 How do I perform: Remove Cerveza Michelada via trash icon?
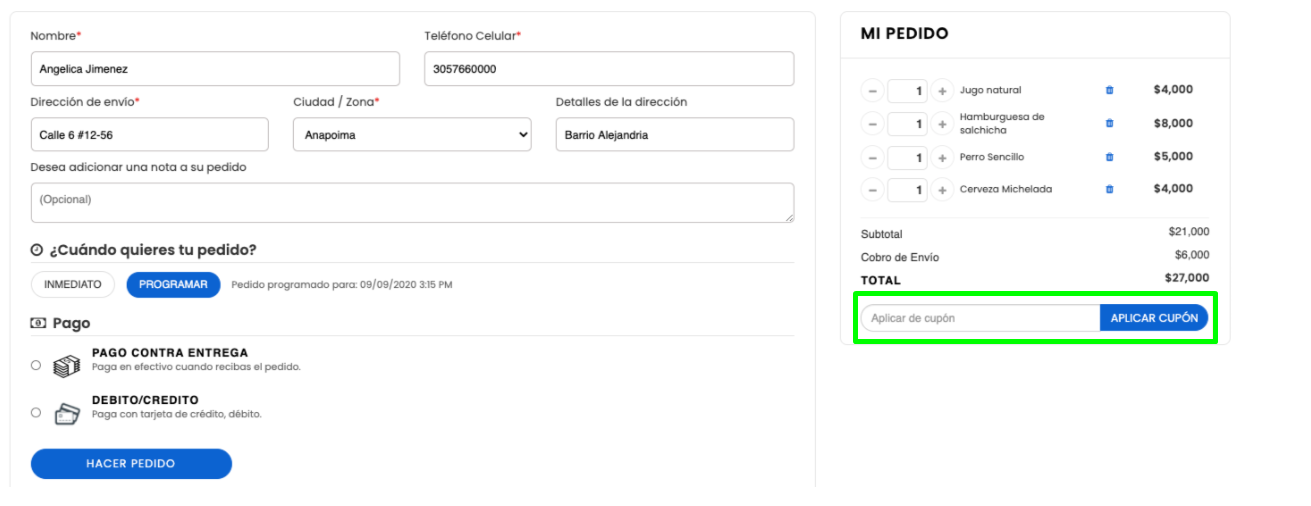pyautogui.click(x=1109, y=189)
